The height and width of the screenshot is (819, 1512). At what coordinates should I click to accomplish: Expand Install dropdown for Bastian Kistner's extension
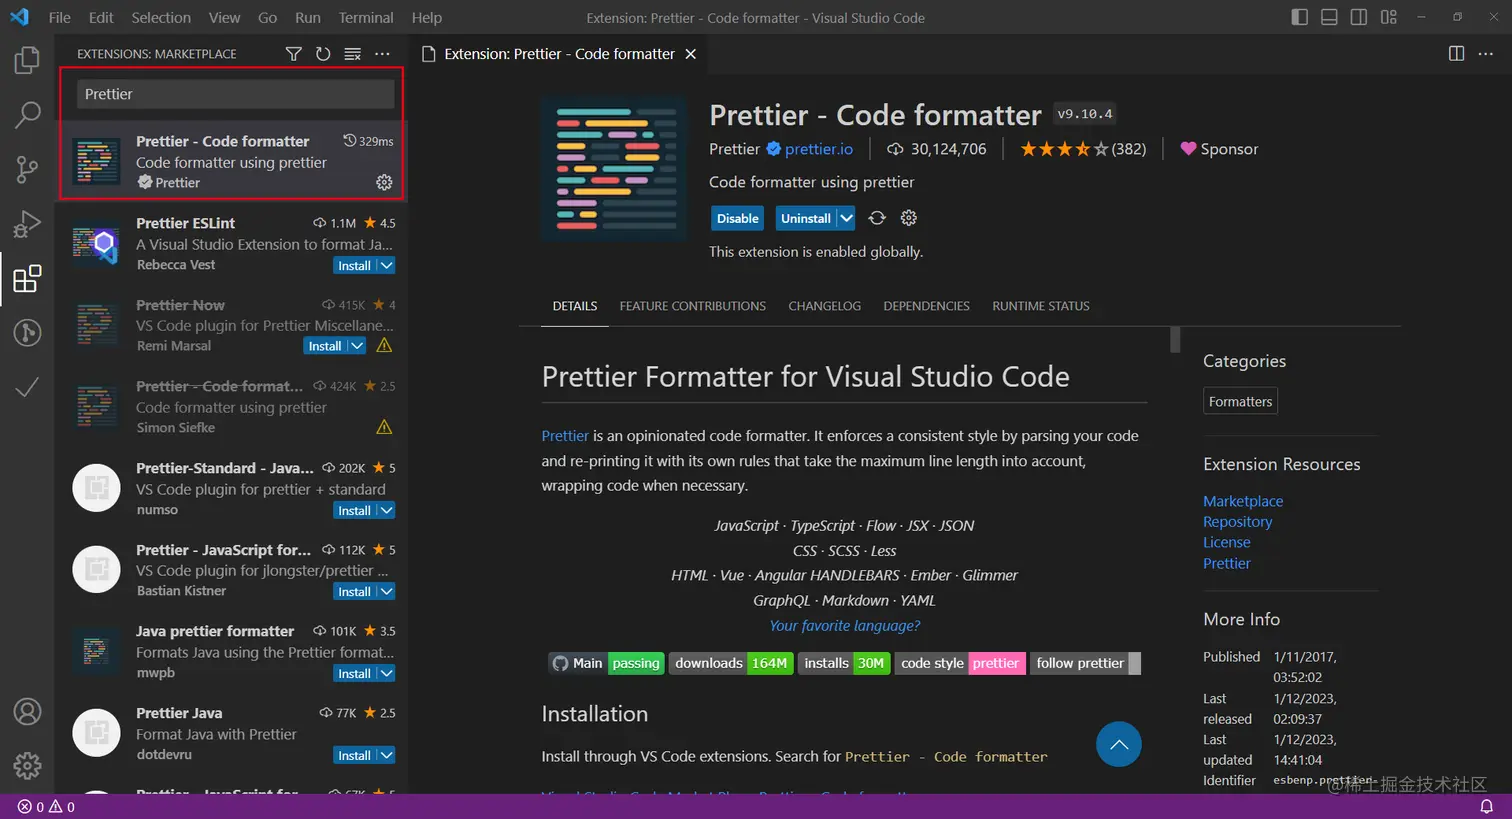(x=386, y=591)
